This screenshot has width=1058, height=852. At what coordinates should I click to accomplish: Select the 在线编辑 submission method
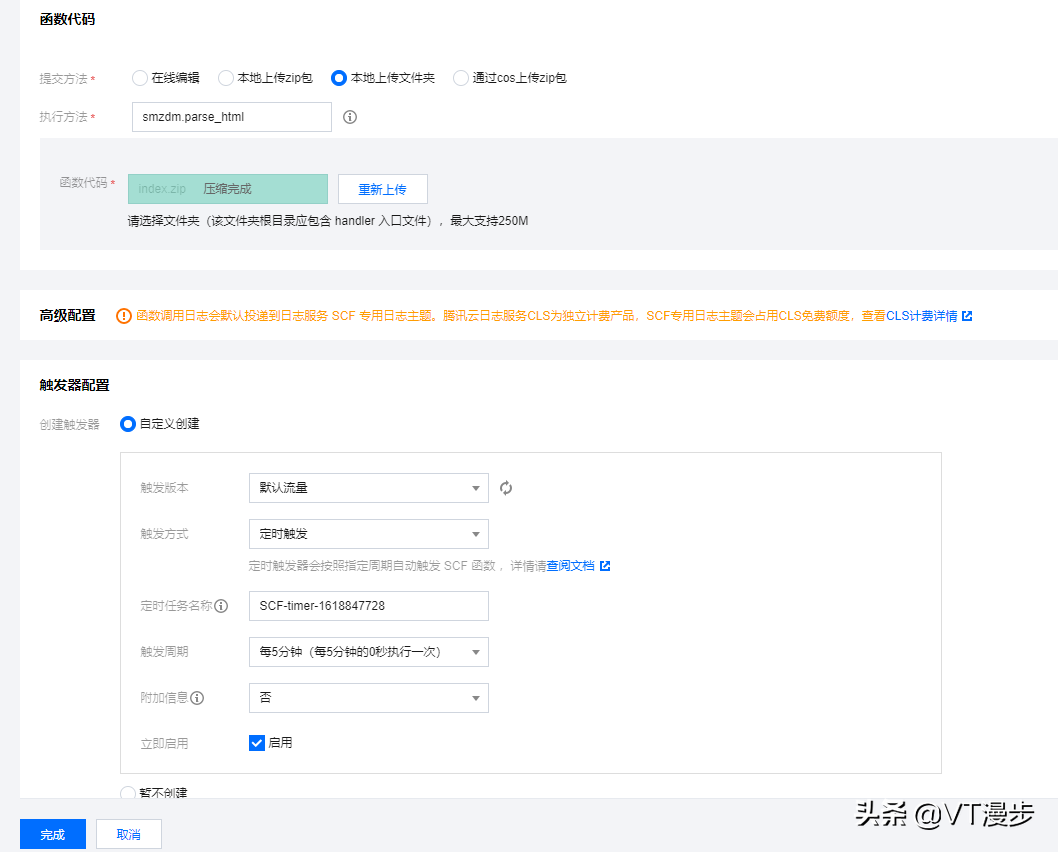140,78
